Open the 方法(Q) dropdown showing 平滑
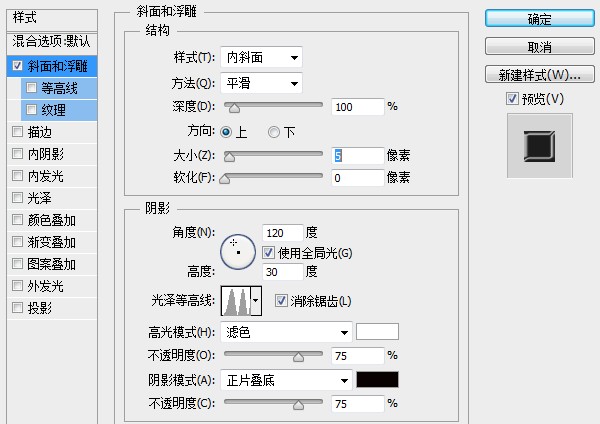The height and width of the screenshot is (424, 600). [x=261, y=83]
